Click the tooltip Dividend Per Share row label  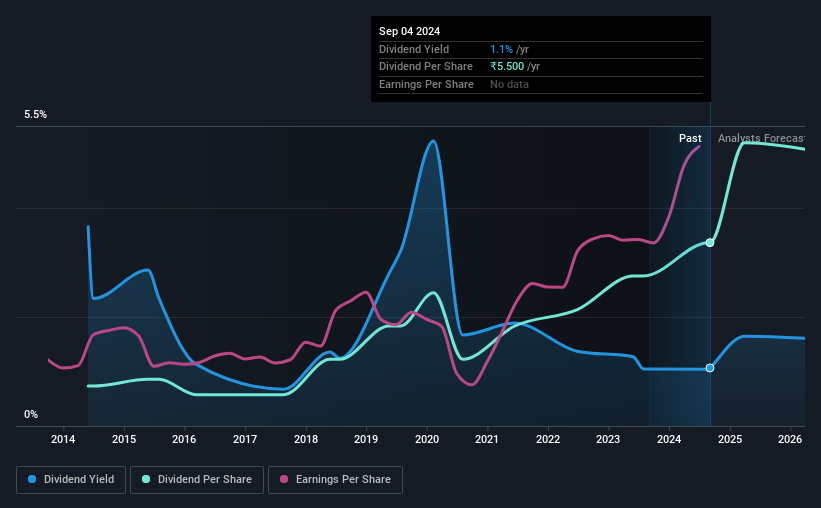coord(426,67)
